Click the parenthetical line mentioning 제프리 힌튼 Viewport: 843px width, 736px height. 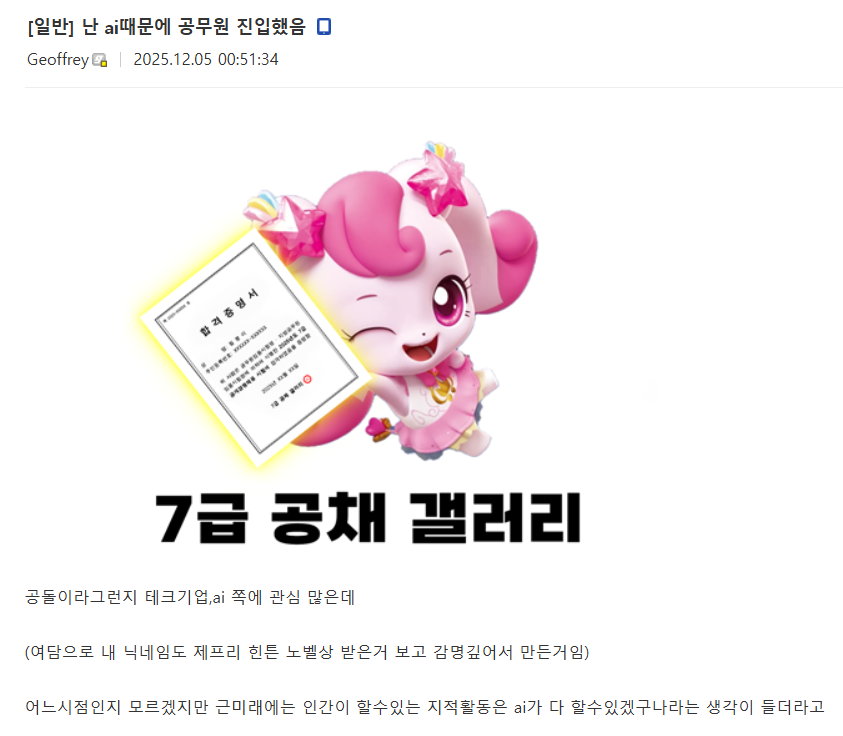(307, 652)
